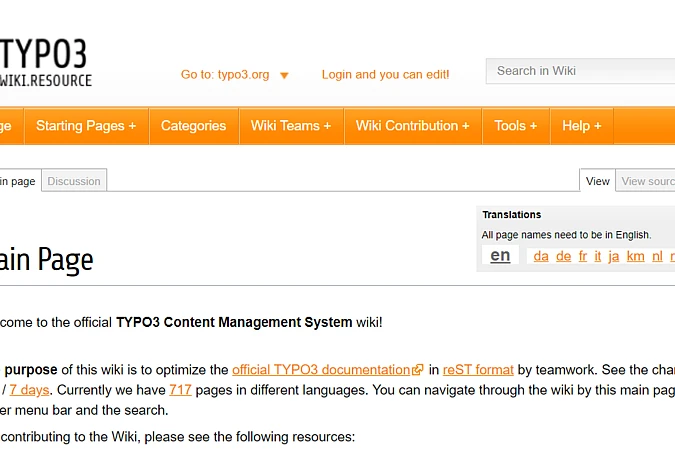675x450 pixels.
Task: Expand the Starting Pages + menu
Action: point(86,126)
